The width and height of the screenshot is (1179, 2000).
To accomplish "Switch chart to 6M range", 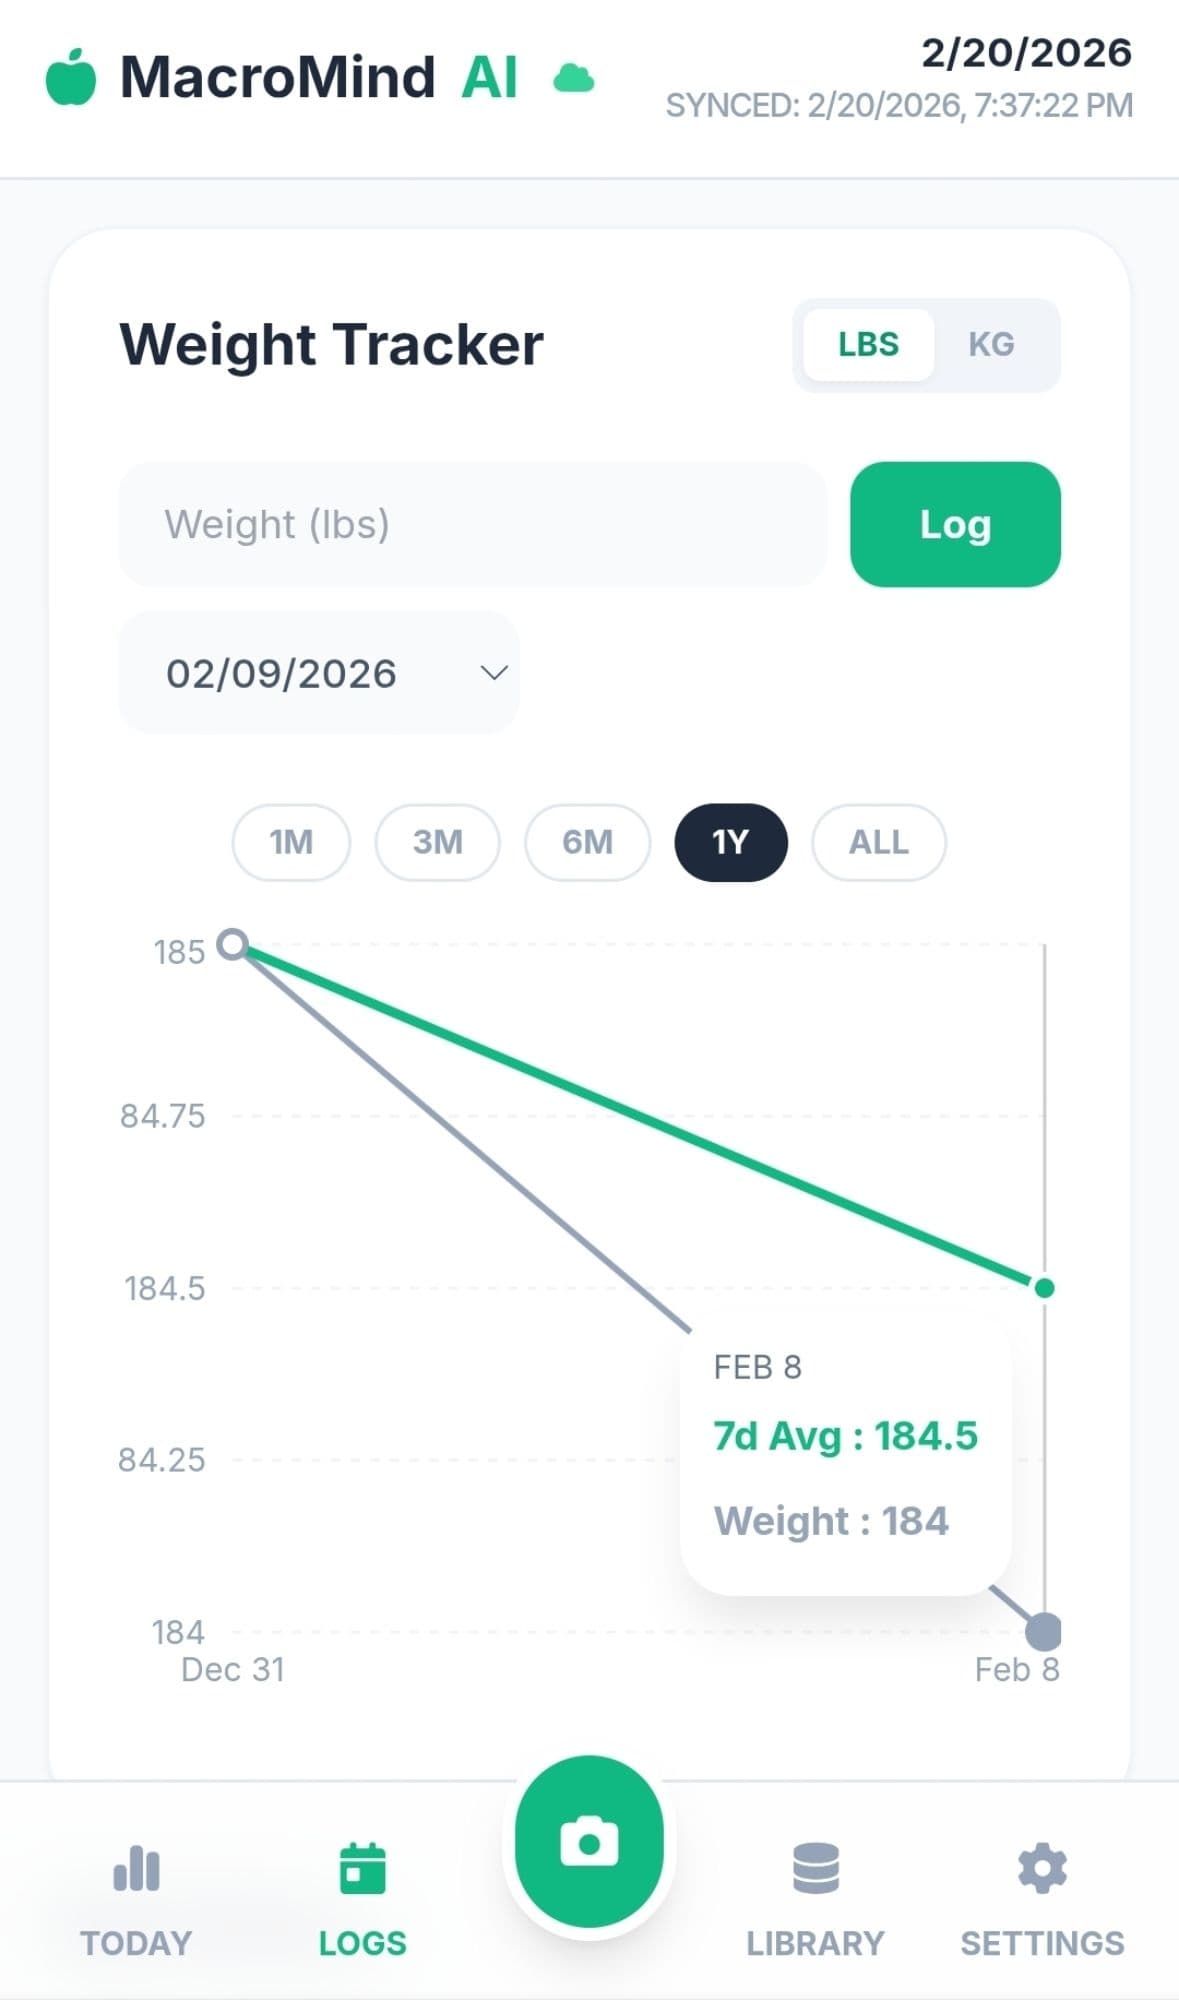I will (x=587, y=842).
